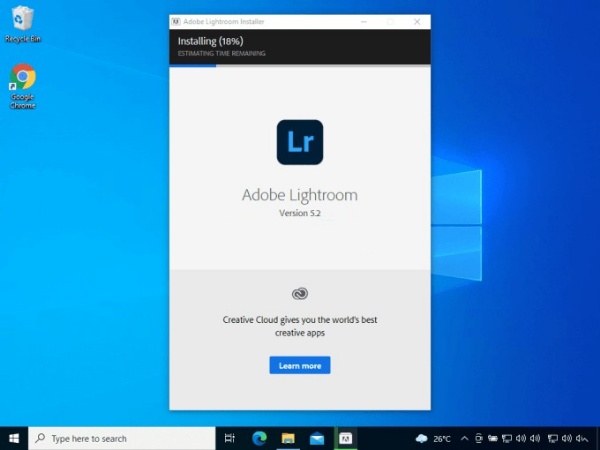Close the Adobe Lightroom Installer window

coord(417,22)
